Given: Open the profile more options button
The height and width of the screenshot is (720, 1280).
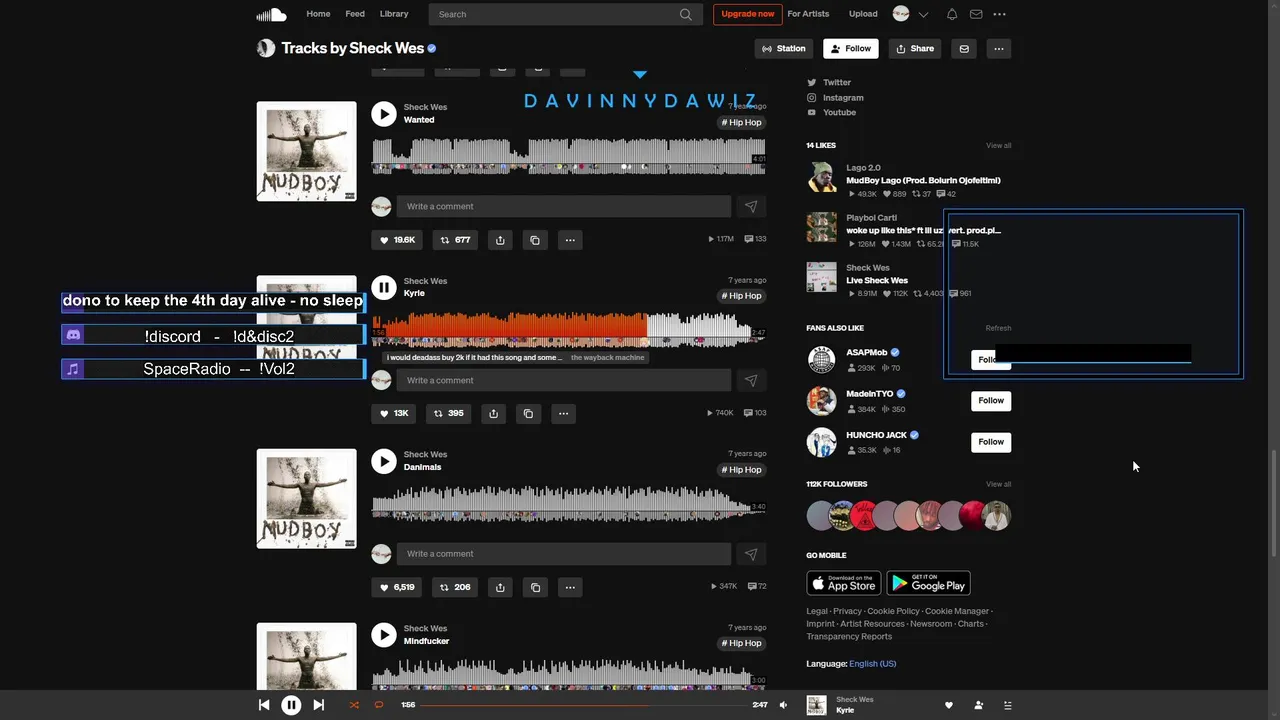Looking at the screenshot, I should click(998, 48).
